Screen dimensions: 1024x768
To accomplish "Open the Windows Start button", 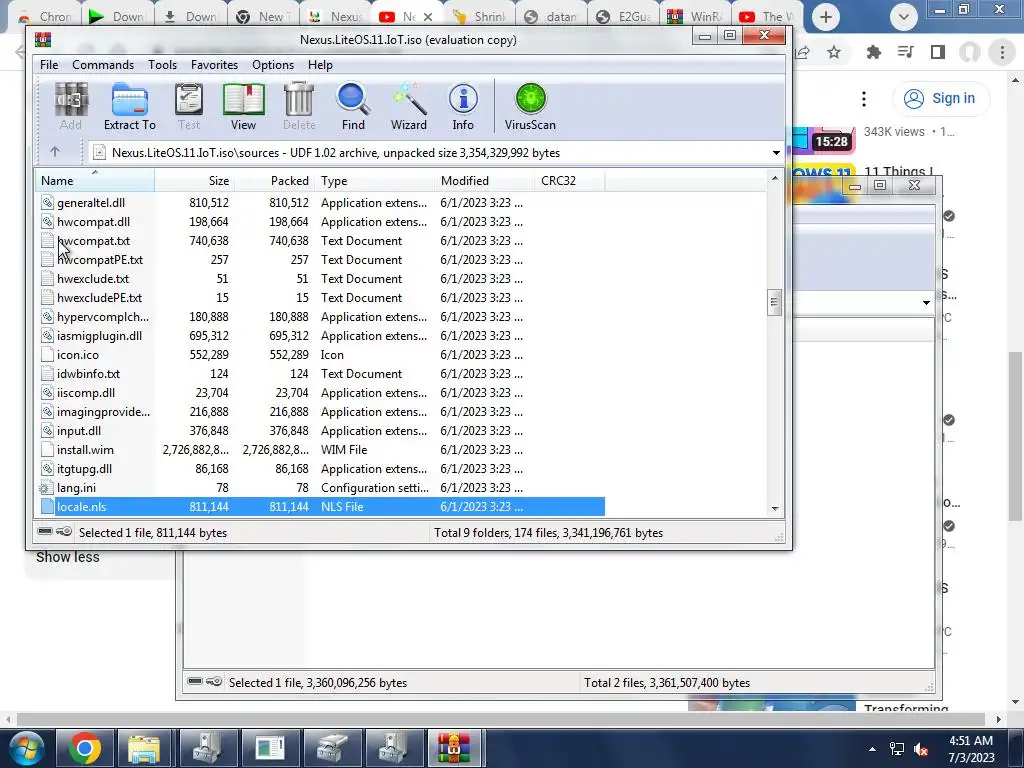I will pos(25,748).
